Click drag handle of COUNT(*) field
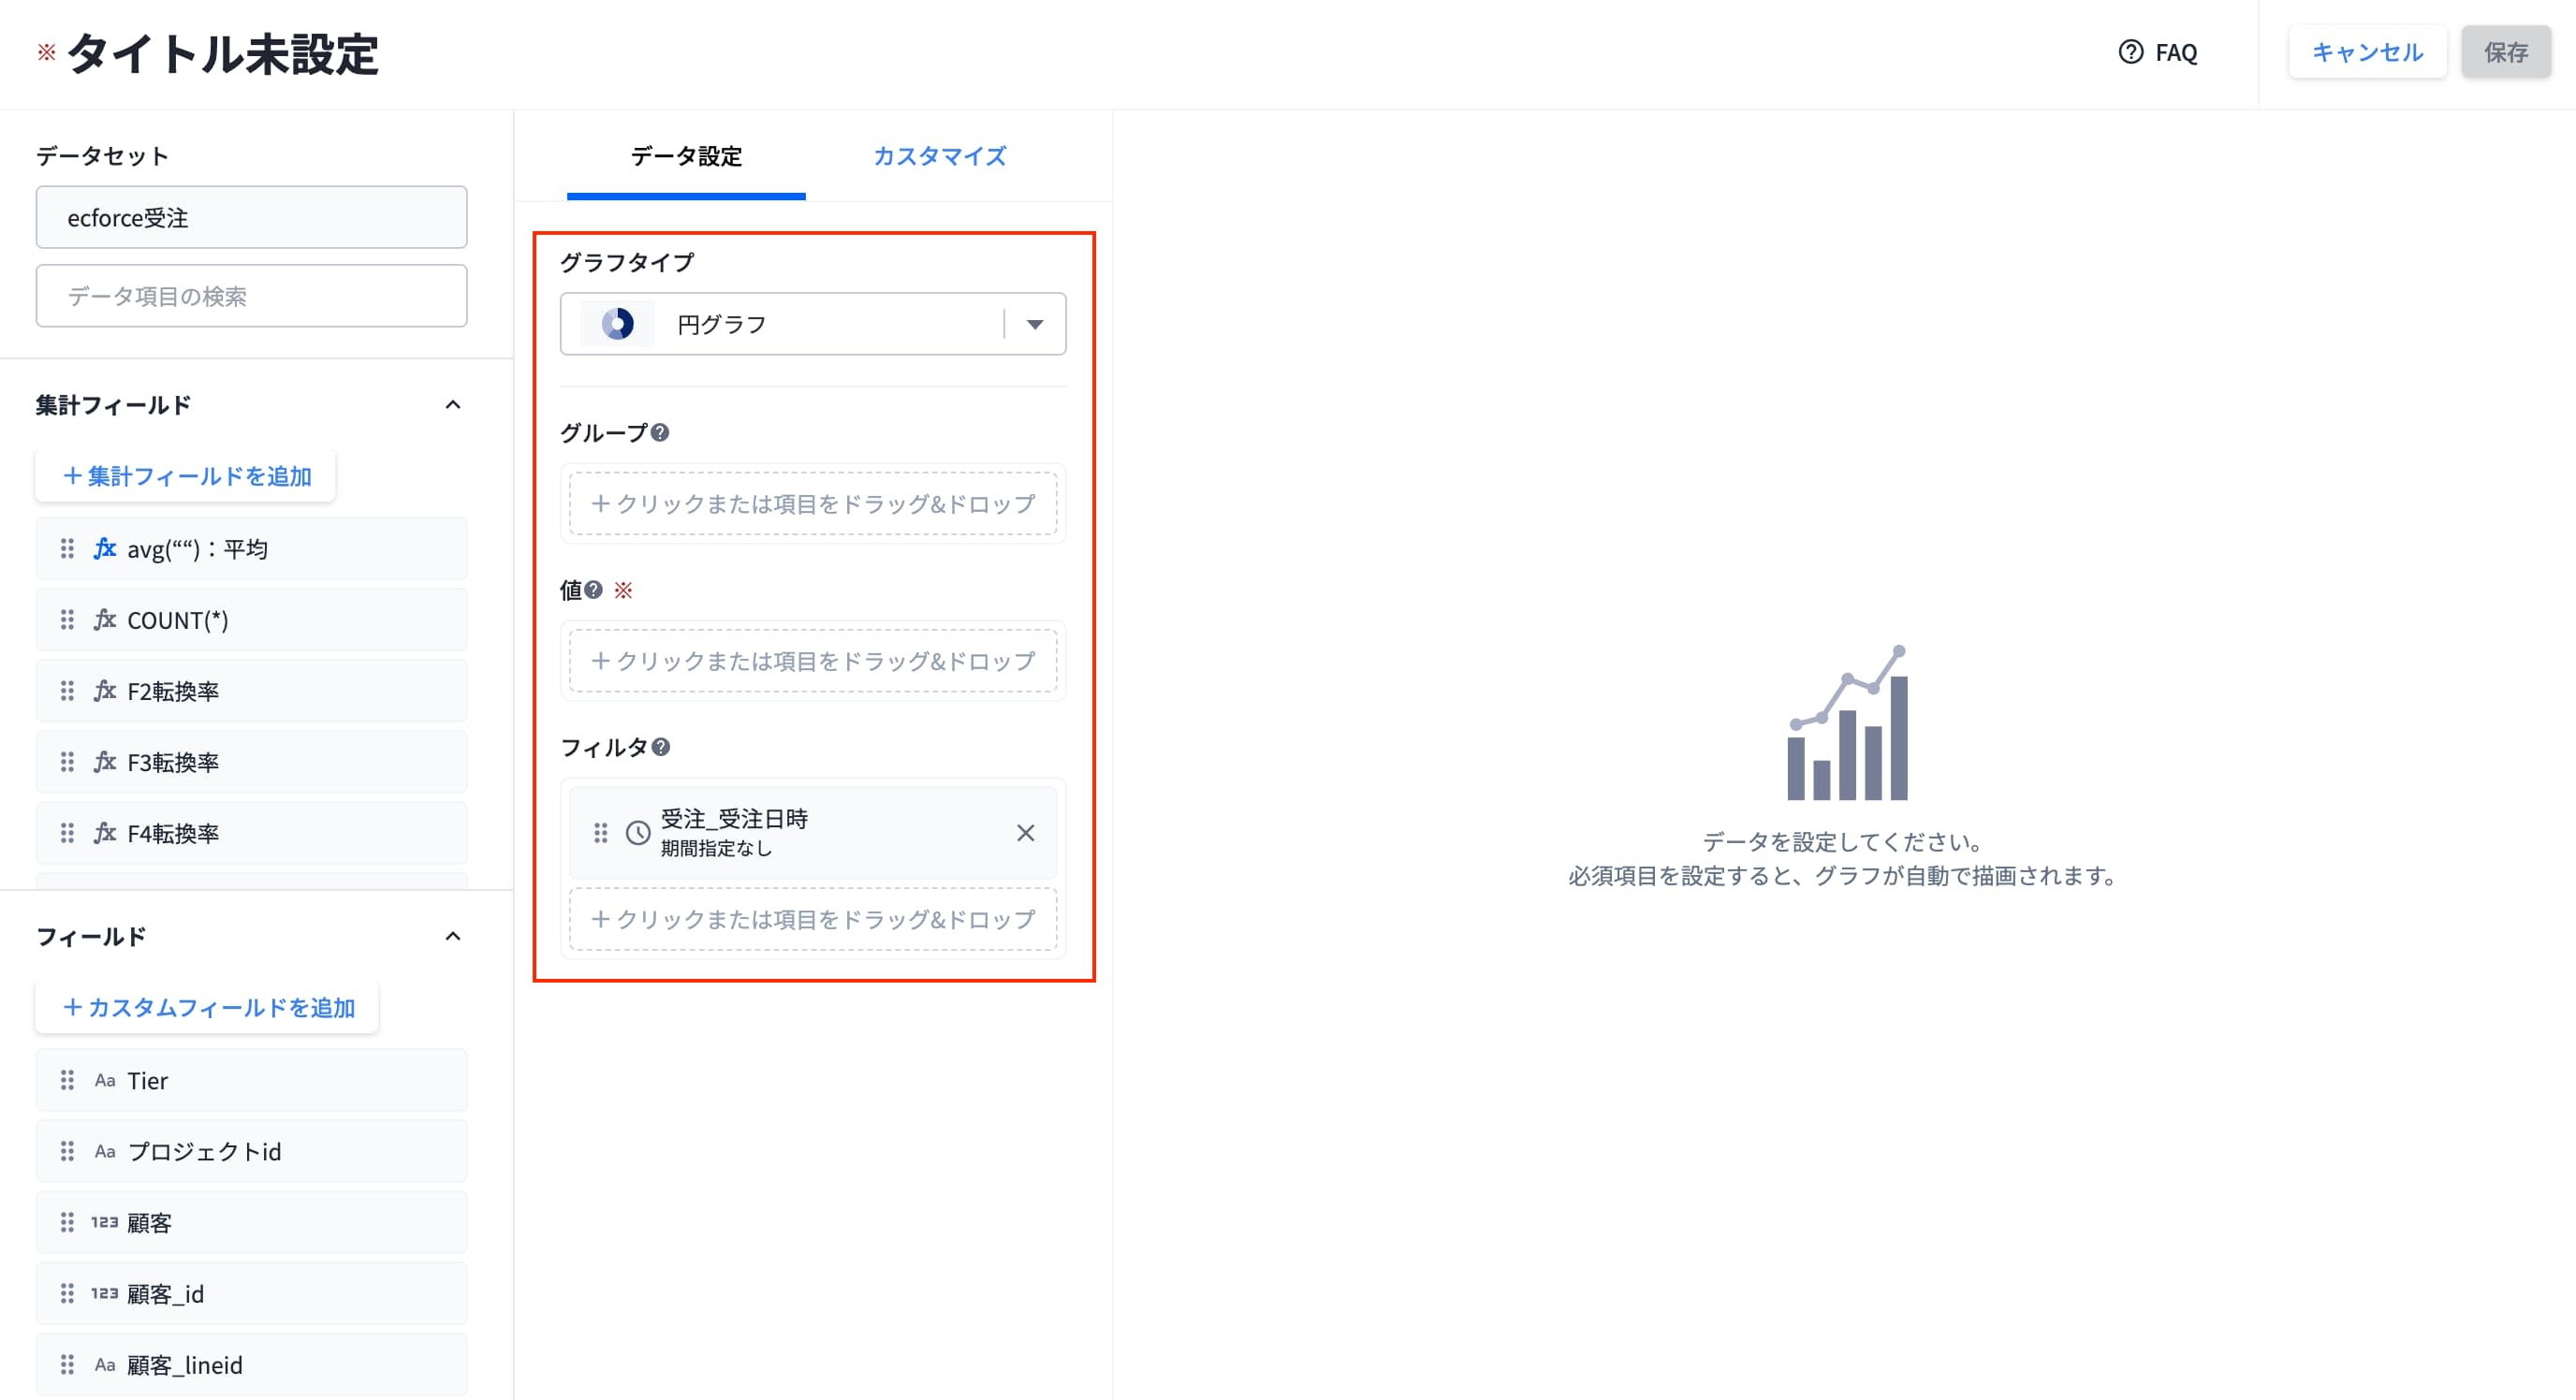Image resolution: width=2576 pixels, height=1400 pixels. coord(67,620)
